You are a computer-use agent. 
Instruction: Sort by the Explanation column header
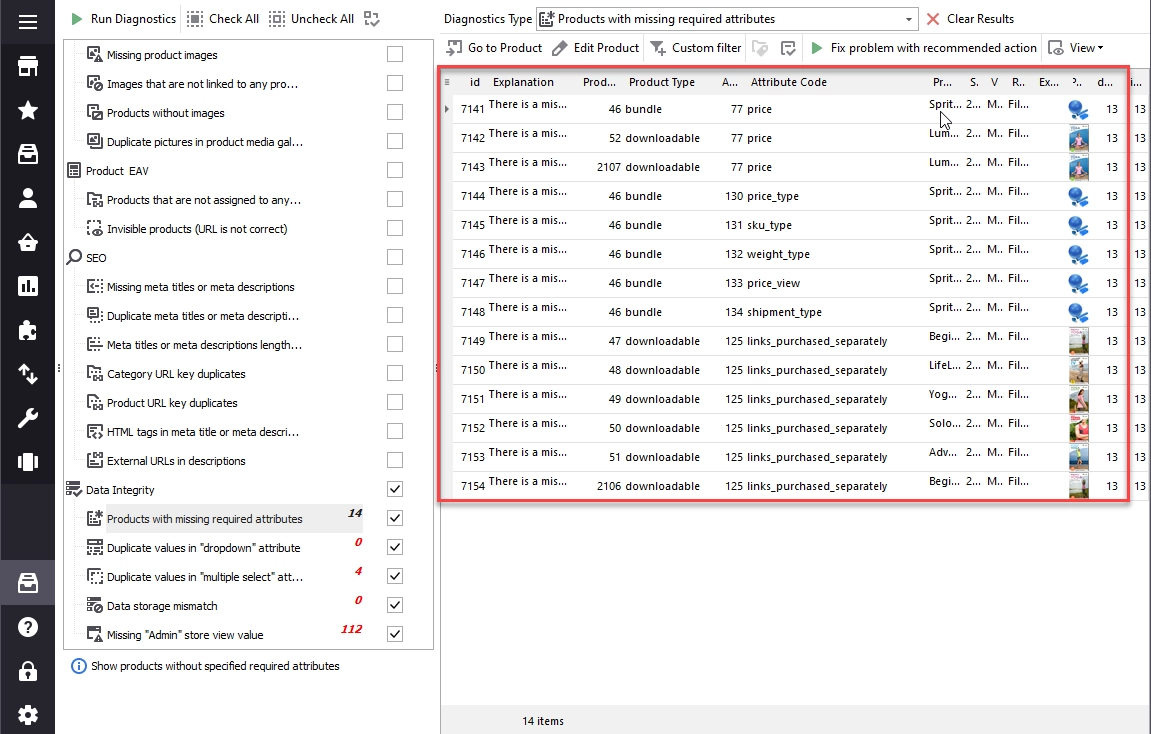[523, 82]
